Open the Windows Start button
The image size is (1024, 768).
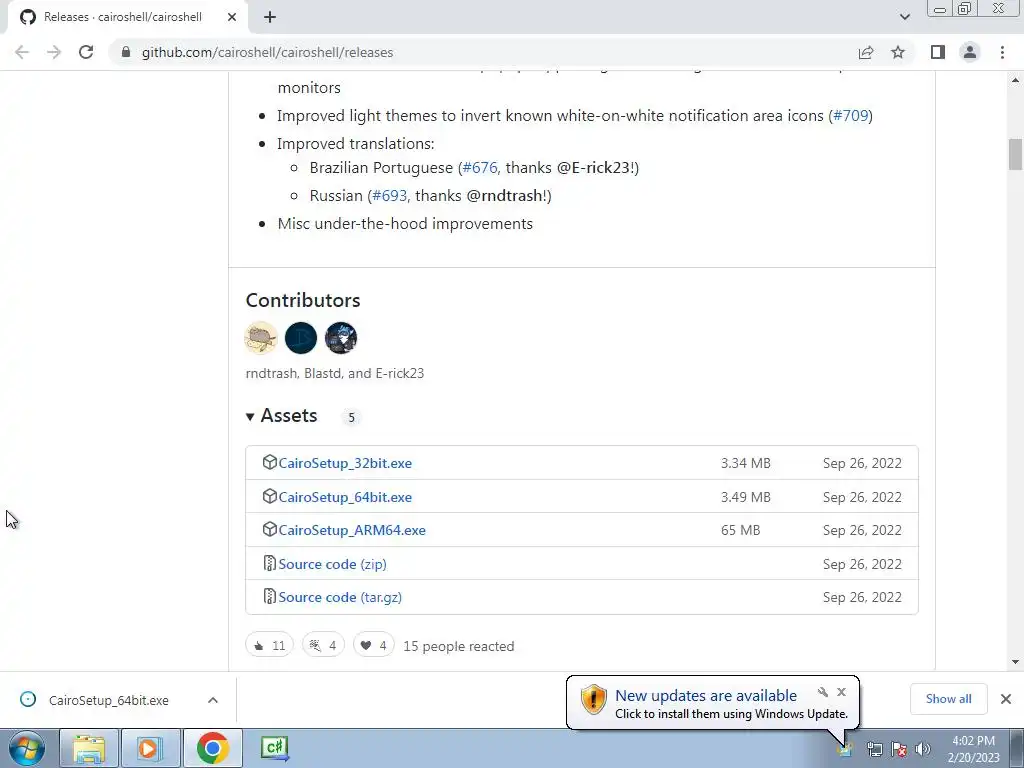[x=26, y=748]
